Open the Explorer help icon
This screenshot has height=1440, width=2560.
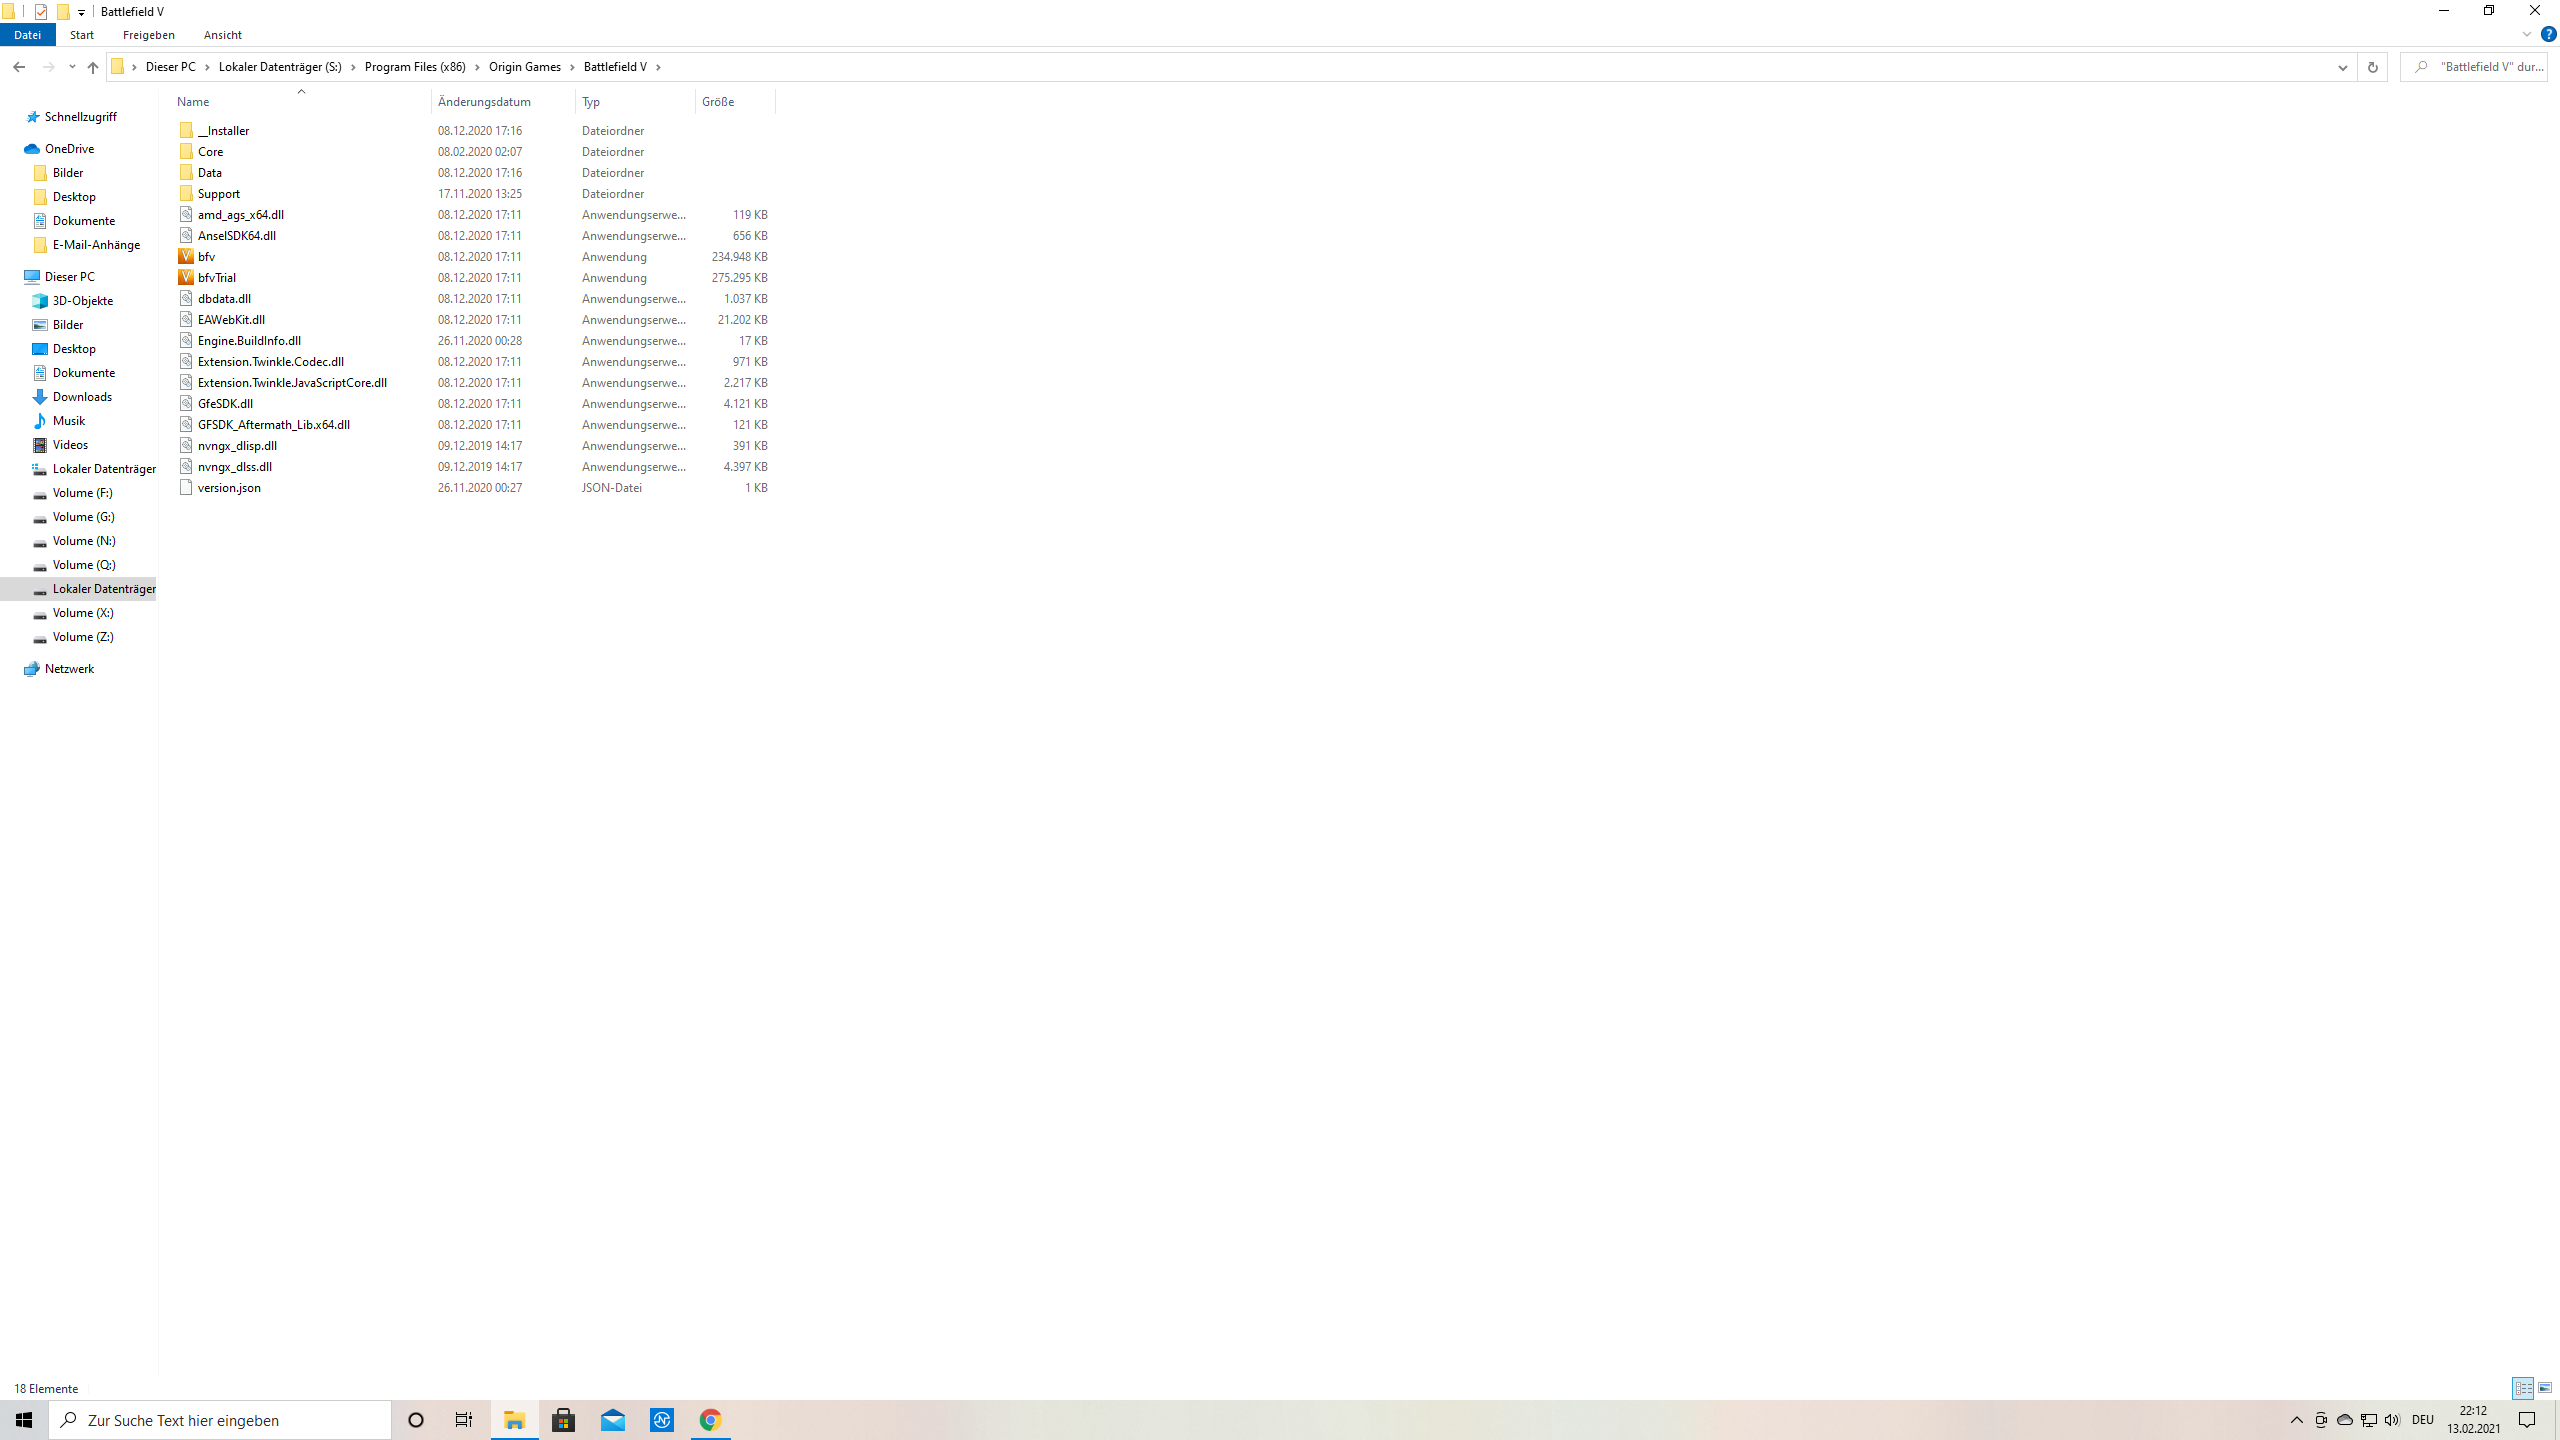[x=2548, y=34]
